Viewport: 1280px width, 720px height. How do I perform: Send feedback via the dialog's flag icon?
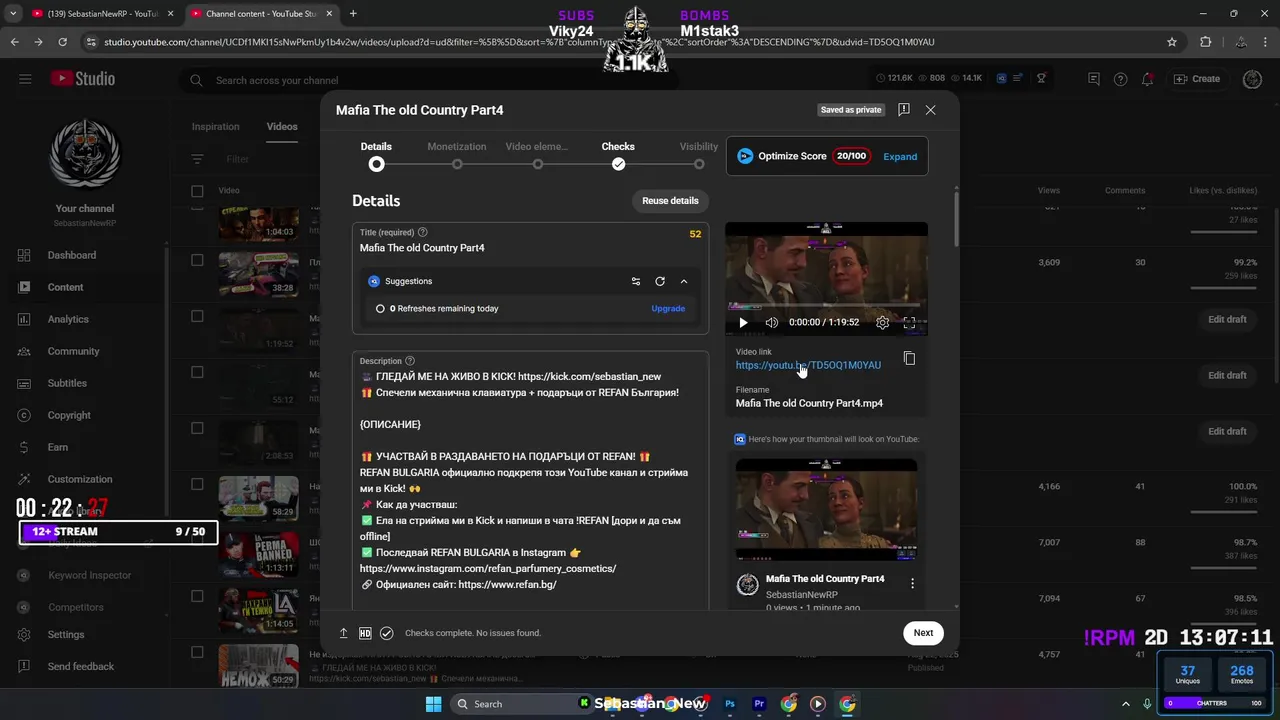click(x=904, y=110)
